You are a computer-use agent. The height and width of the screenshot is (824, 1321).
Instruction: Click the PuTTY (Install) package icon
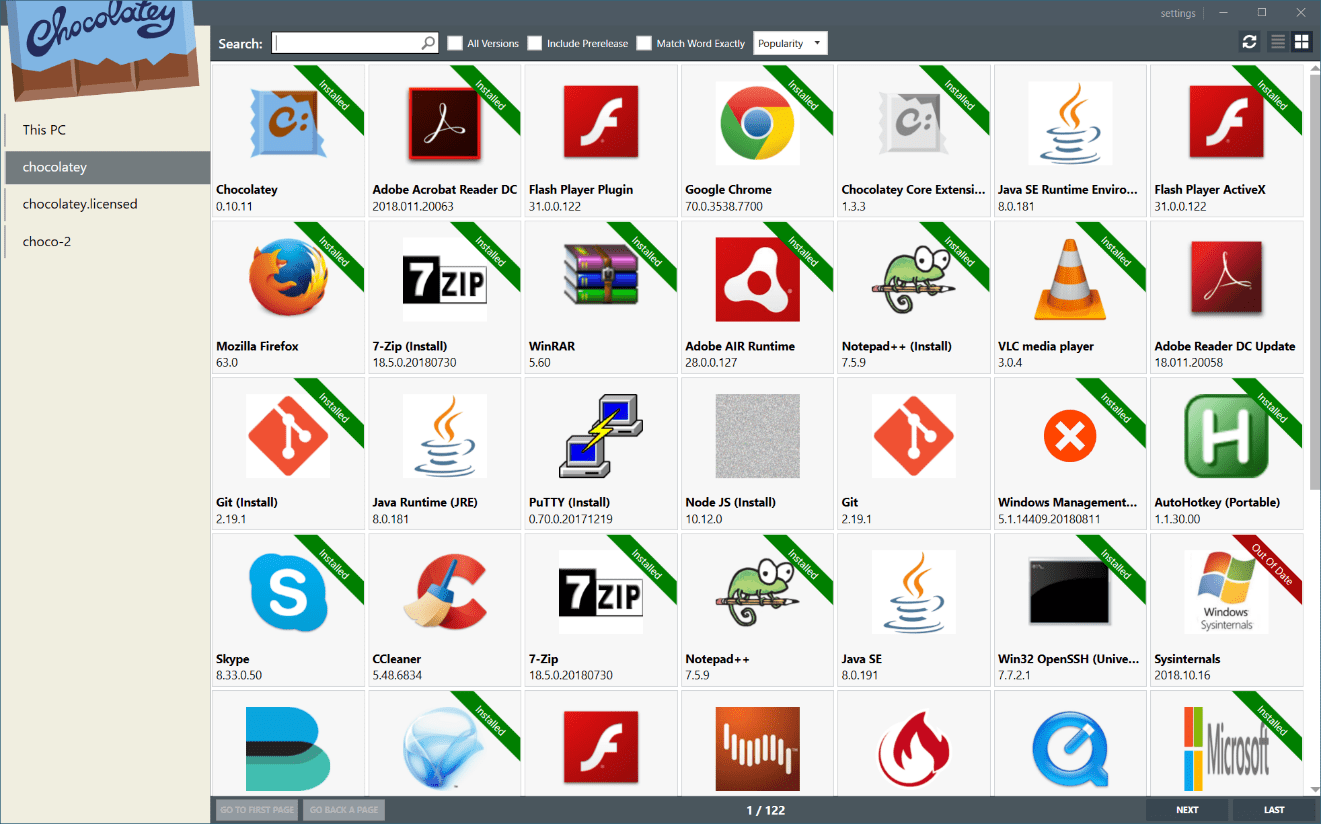pyautogui.click(x=600, y=437)
